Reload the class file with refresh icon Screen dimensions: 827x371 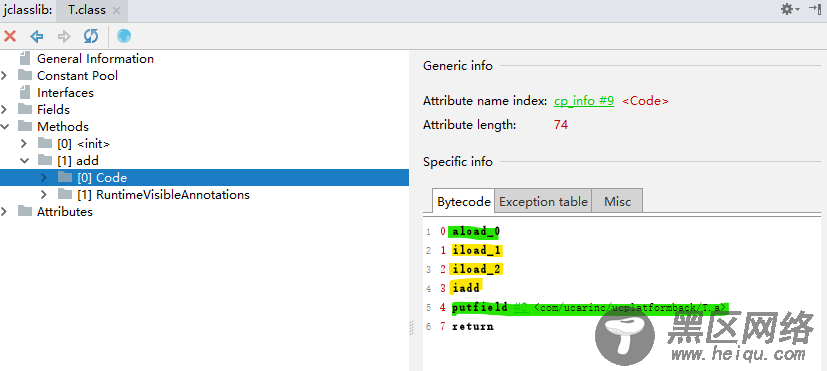[x=91, y=36]
